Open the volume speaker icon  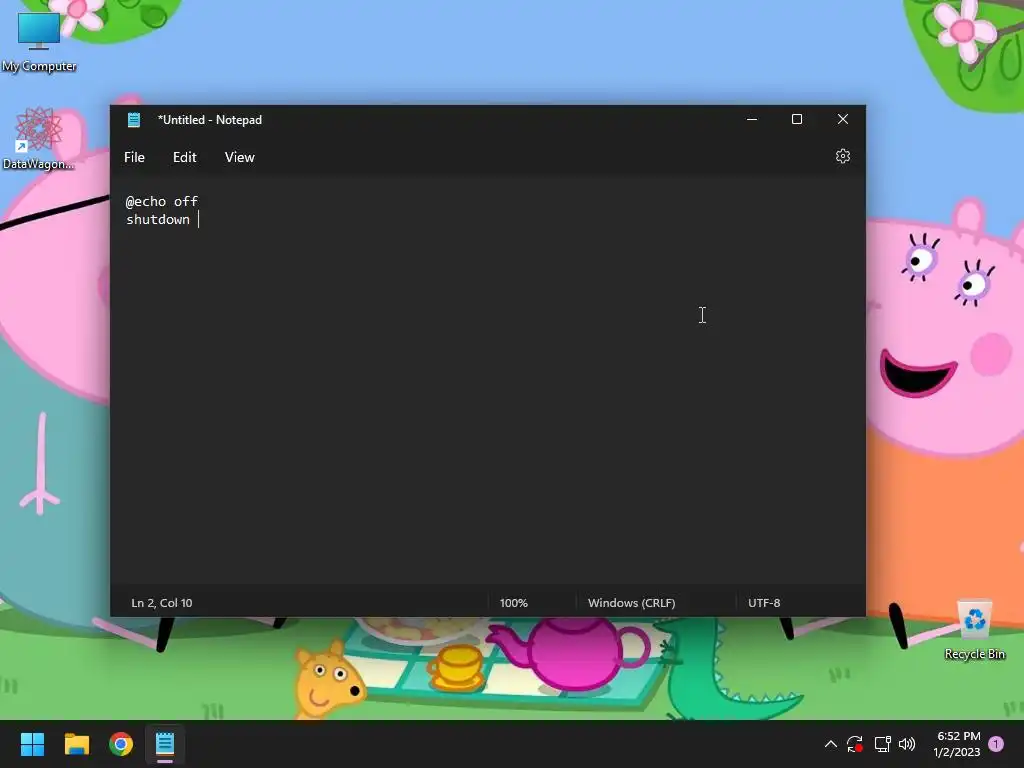[907, 744]
